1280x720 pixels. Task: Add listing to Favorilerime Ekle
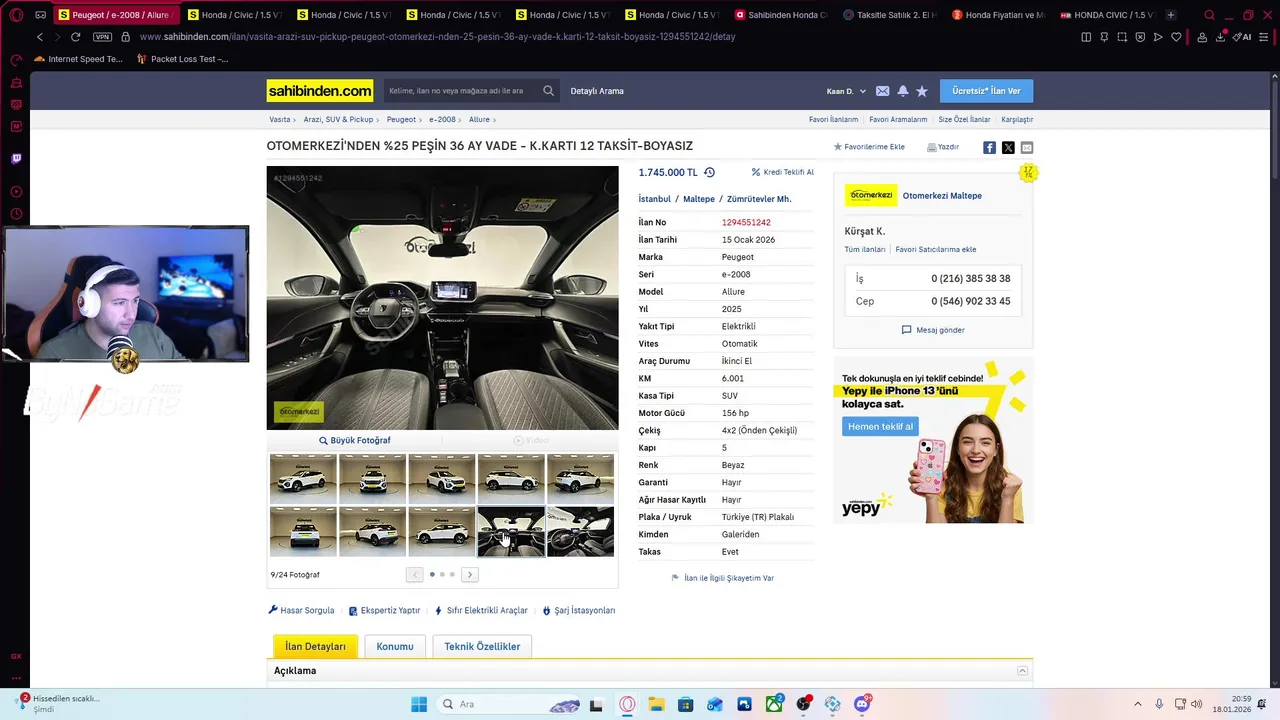[x=869, y=147]
